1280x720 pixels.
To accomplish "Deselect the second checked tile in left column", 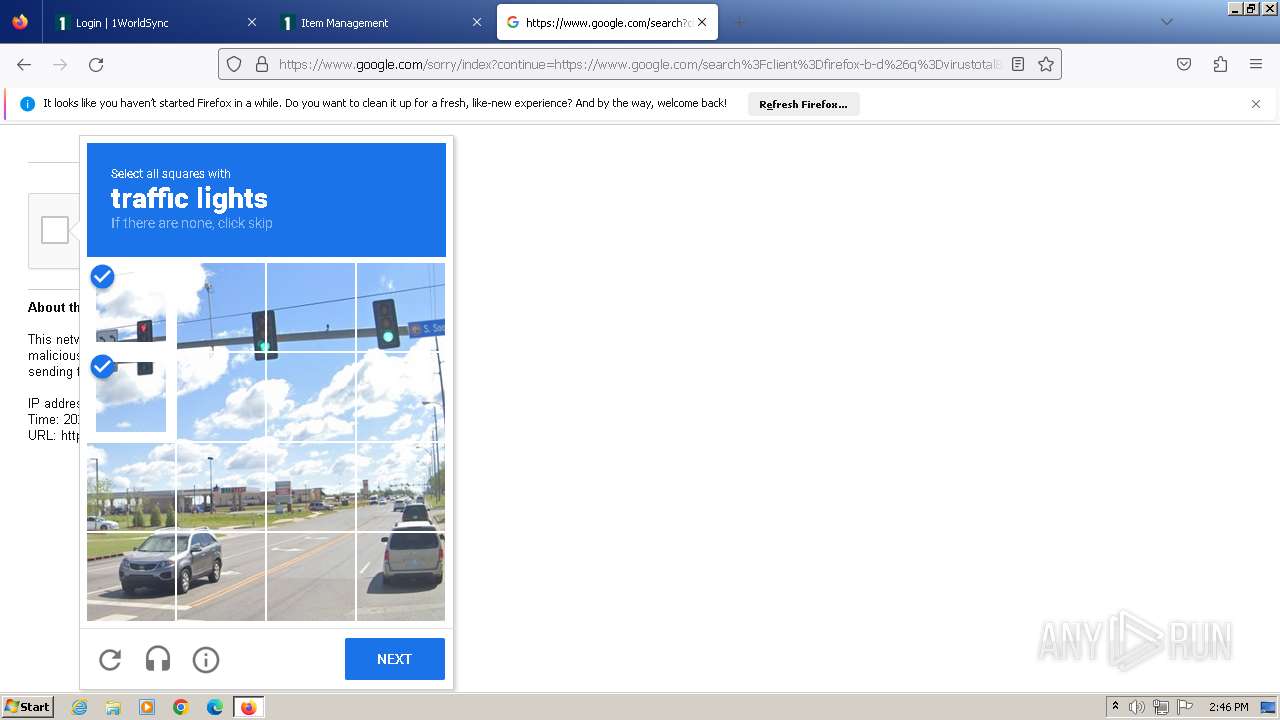I will click(x=131, y=397).
